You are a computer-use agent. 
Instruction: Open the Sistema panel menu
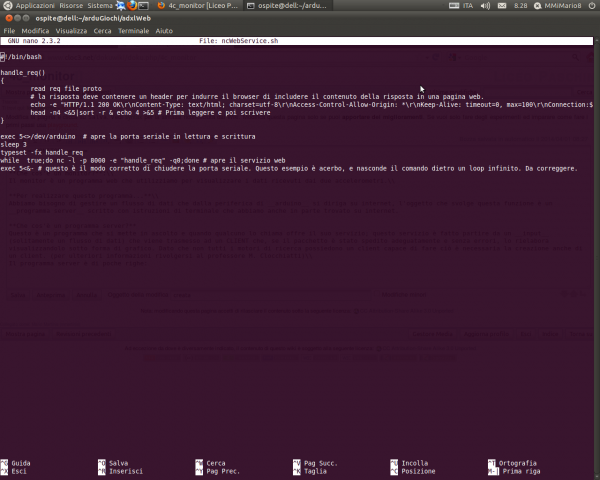(x=100, y=5)
